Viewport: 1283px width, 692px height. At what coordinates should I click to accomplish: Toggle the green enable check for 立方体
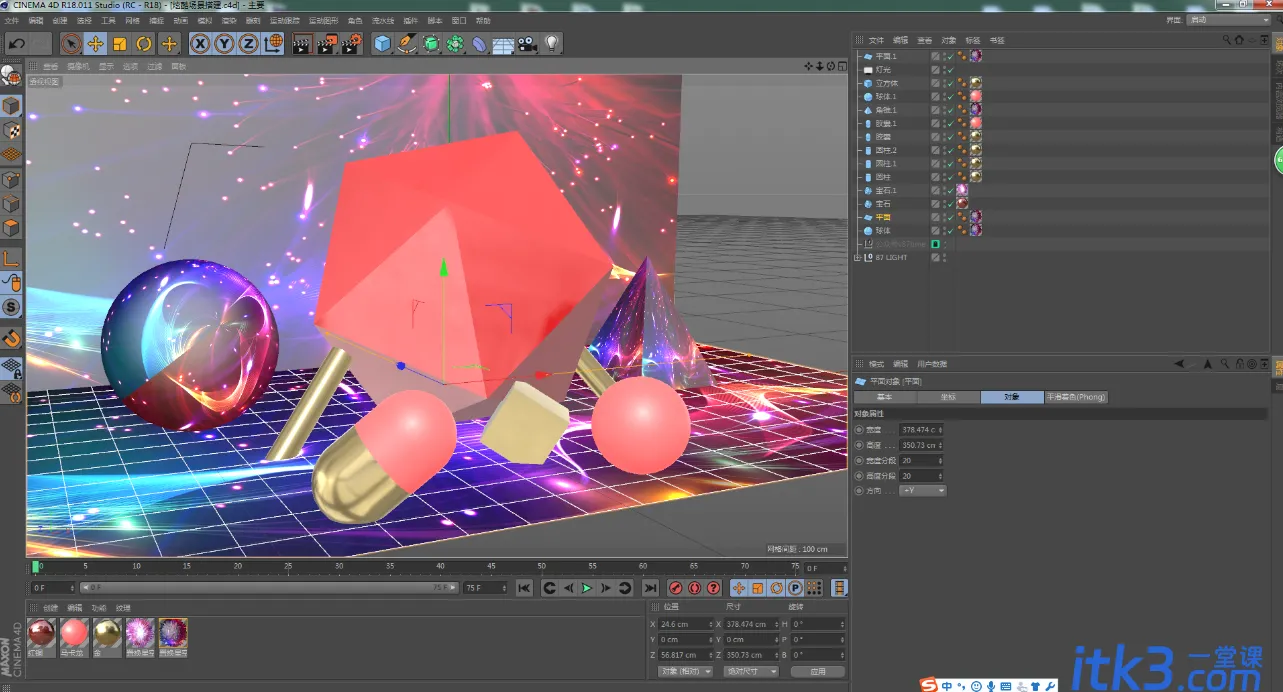coord(950,83)
